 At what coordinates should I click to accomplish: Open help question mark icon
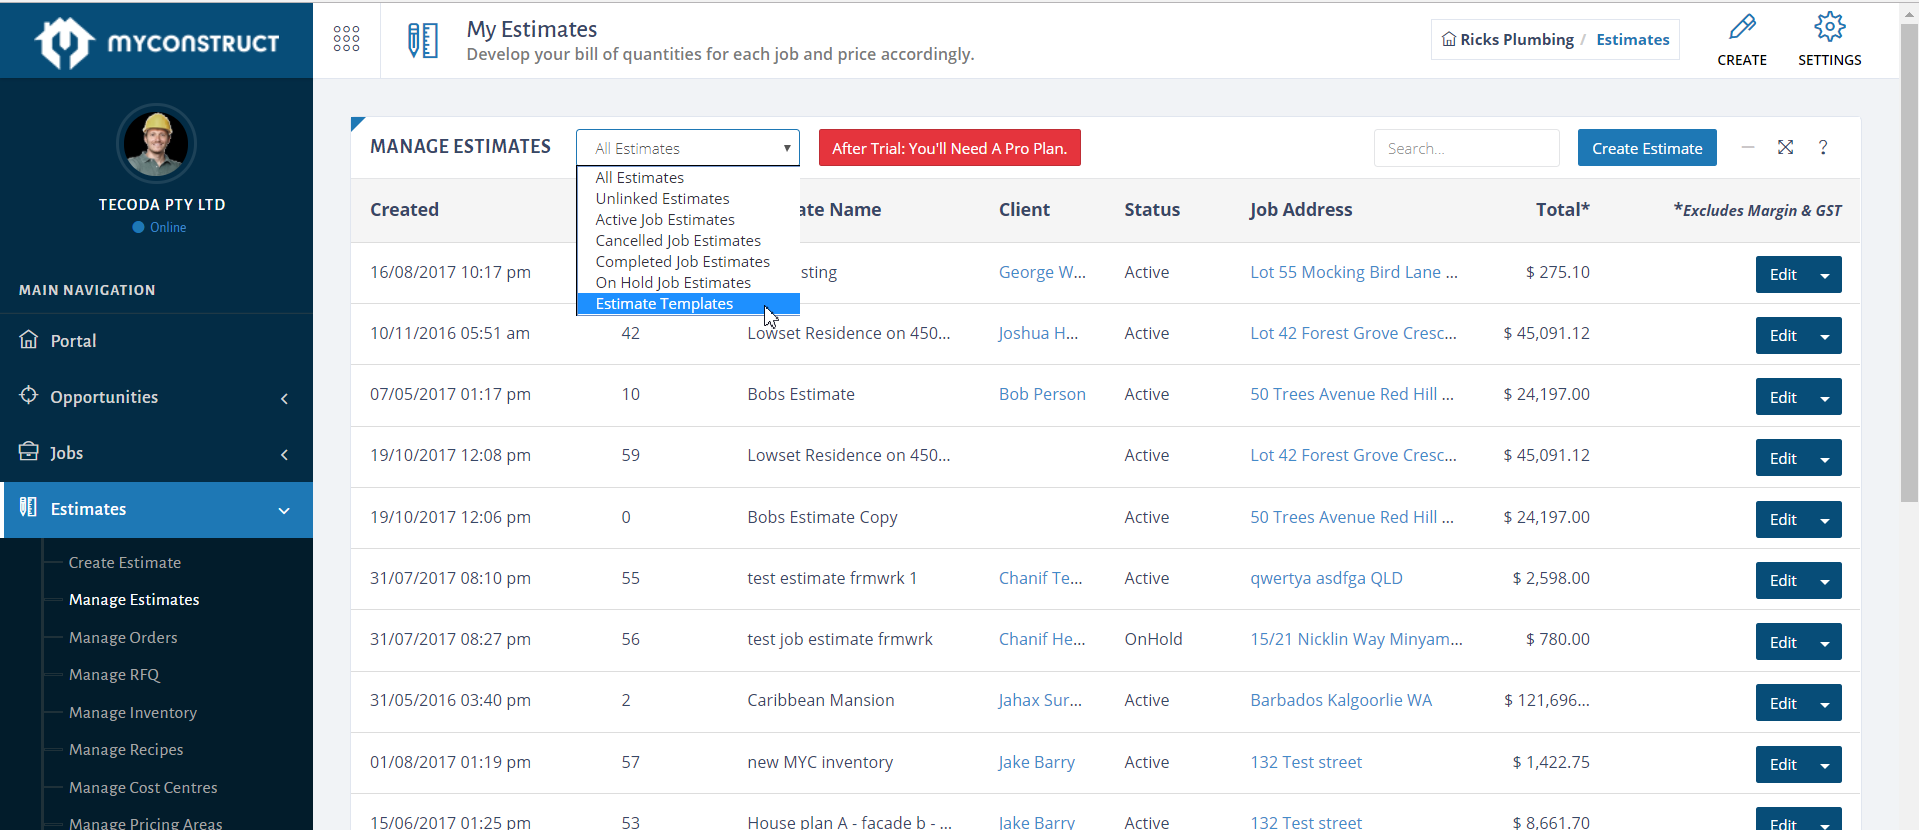tap(1823, 147)
